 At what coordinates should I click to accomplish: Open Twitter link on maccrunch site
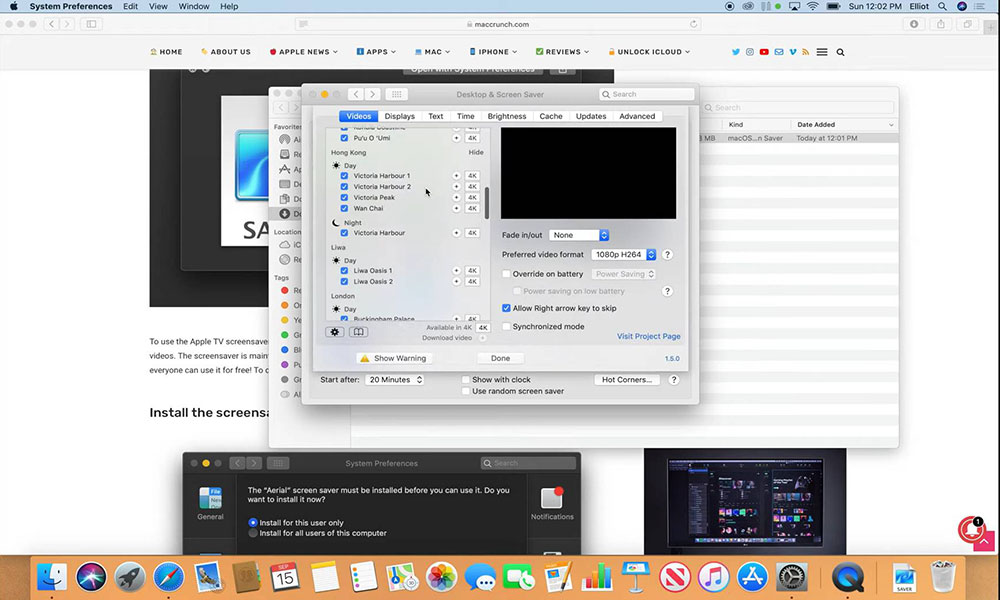coord(735,52)
